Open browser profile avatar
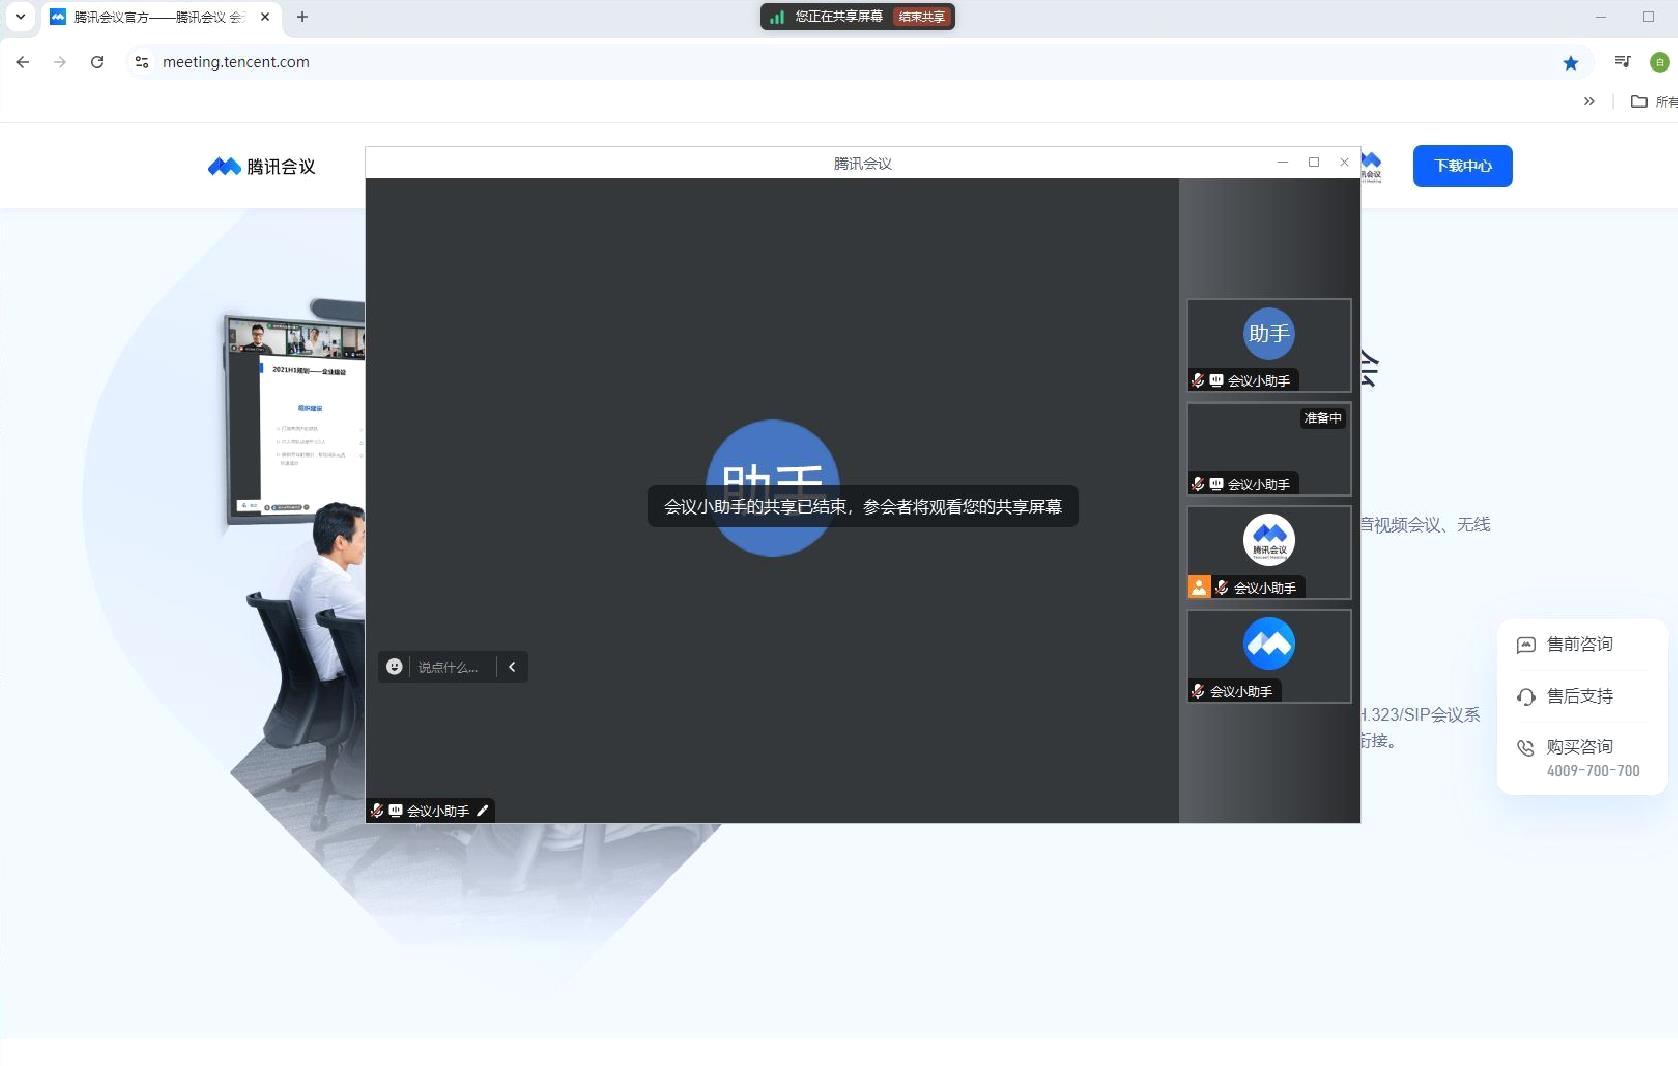Image resolution: width=1678 pixels, height=1066 pixels. pos(1659,62)
